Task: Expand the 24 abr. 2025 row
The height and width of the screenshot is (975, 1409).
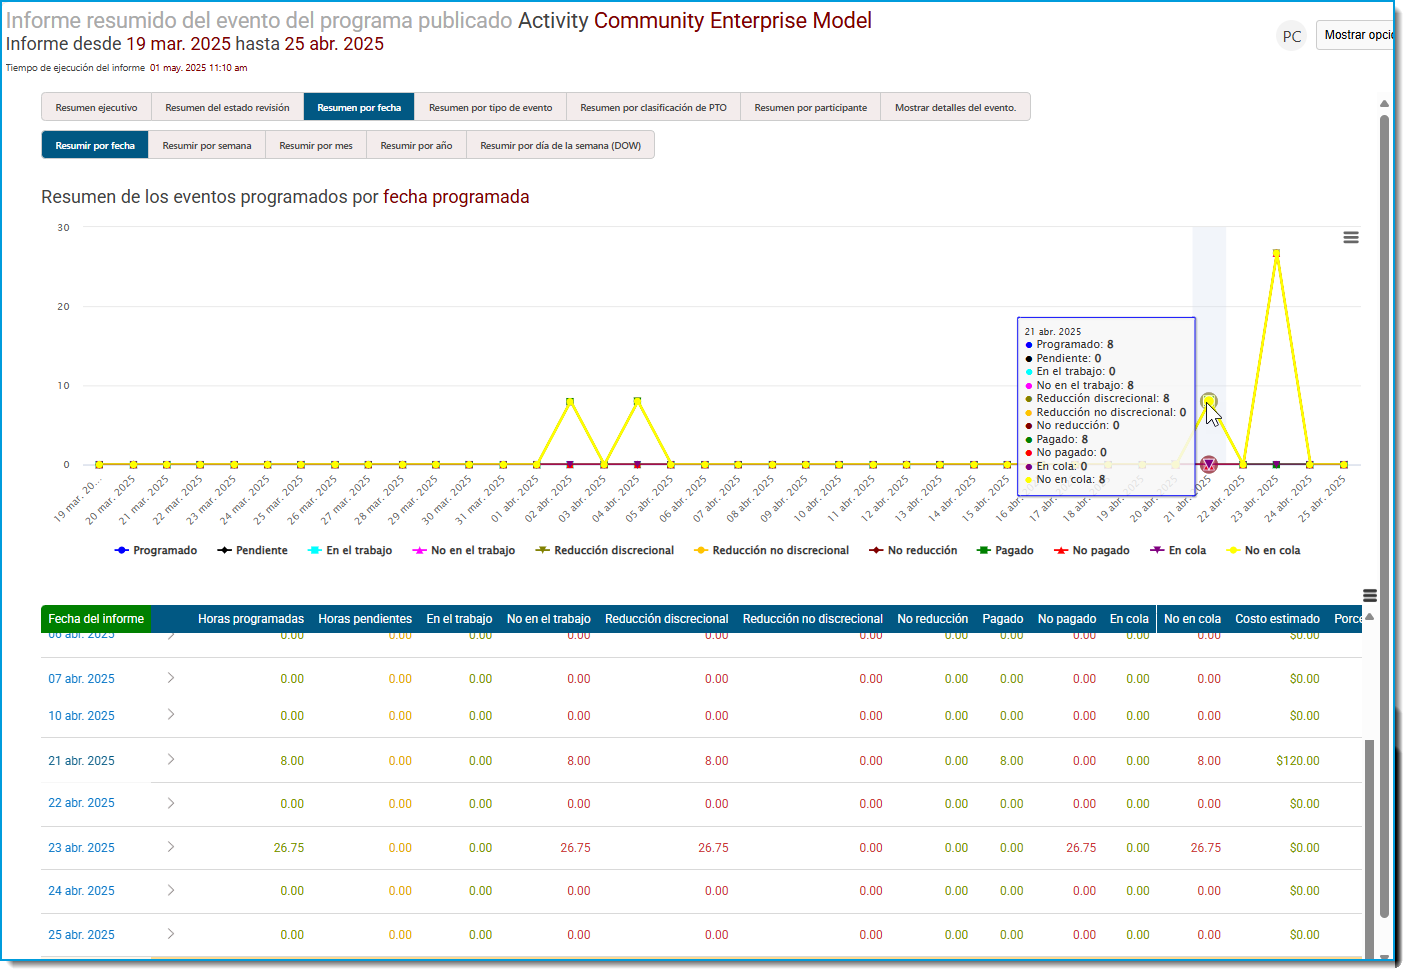Action: [x=171, y=890]
